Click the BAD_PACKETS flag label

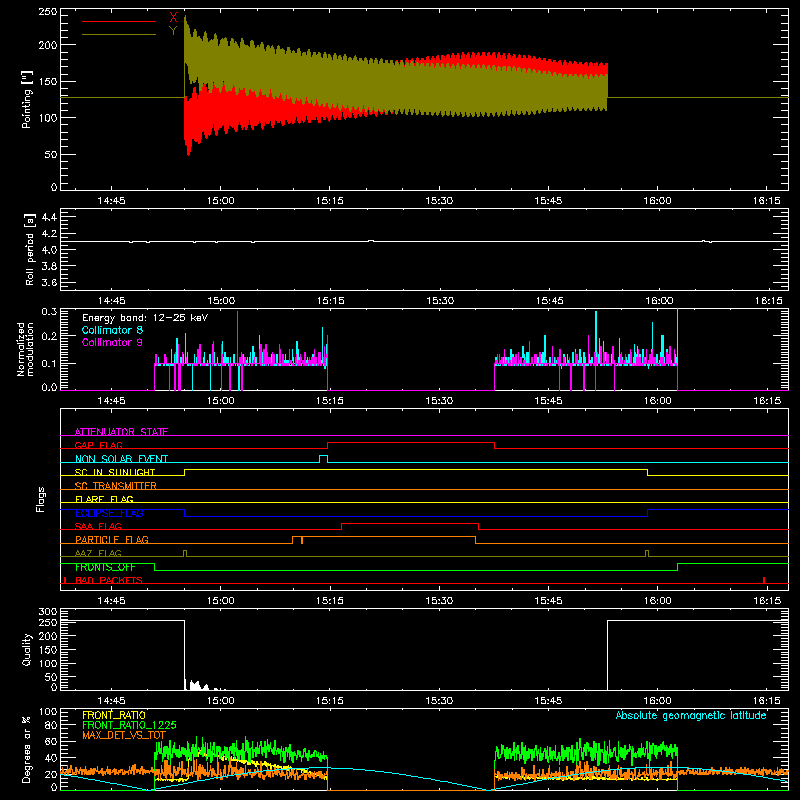109,580
